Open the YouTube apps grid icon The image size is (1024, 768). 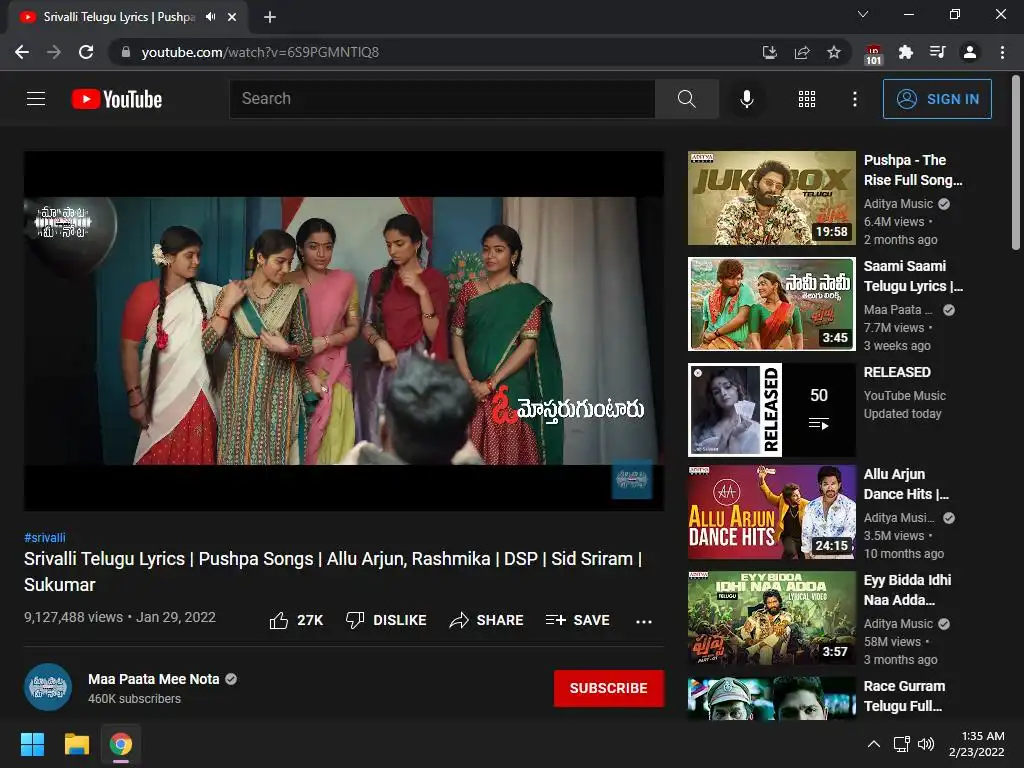point(807,99)
